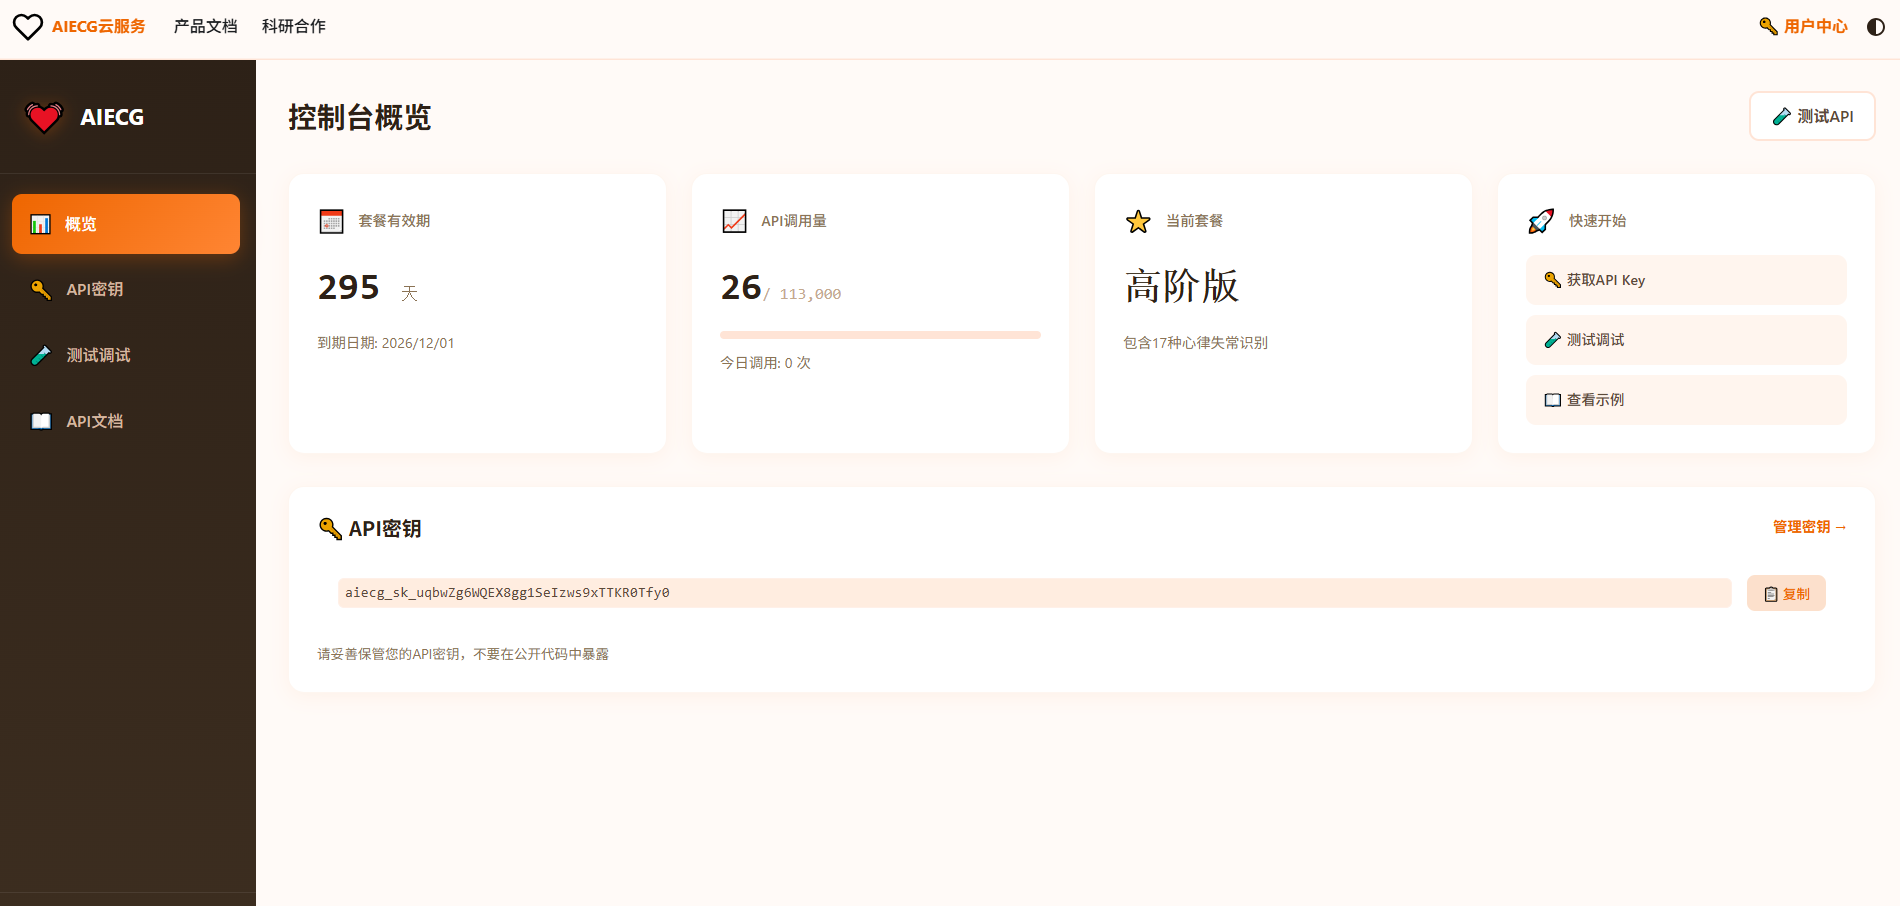Viewport: 1900px width, 906px height.
Task: Open 管理密钥 with its arrow link
Action: point(1806,527)
